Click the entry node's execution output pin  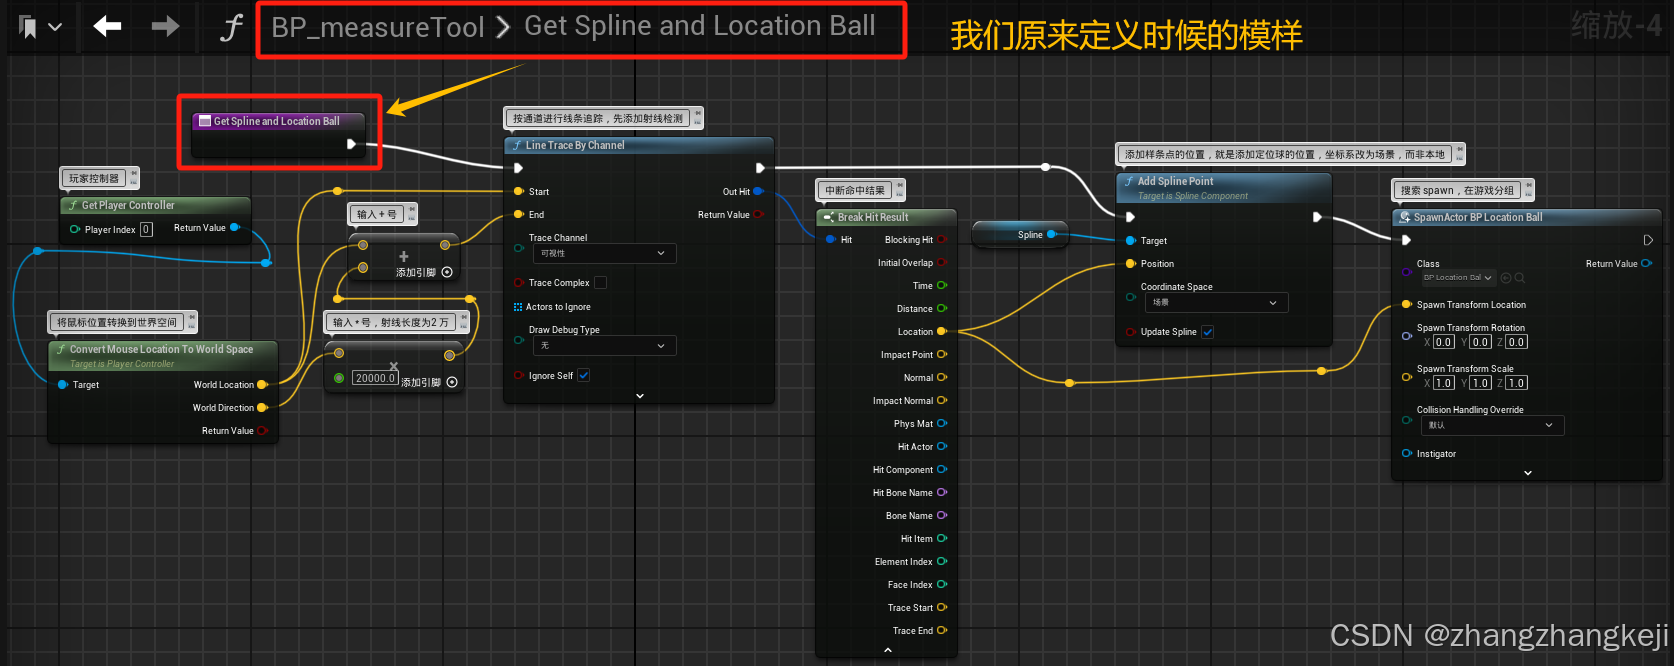[x=351, y=144]
